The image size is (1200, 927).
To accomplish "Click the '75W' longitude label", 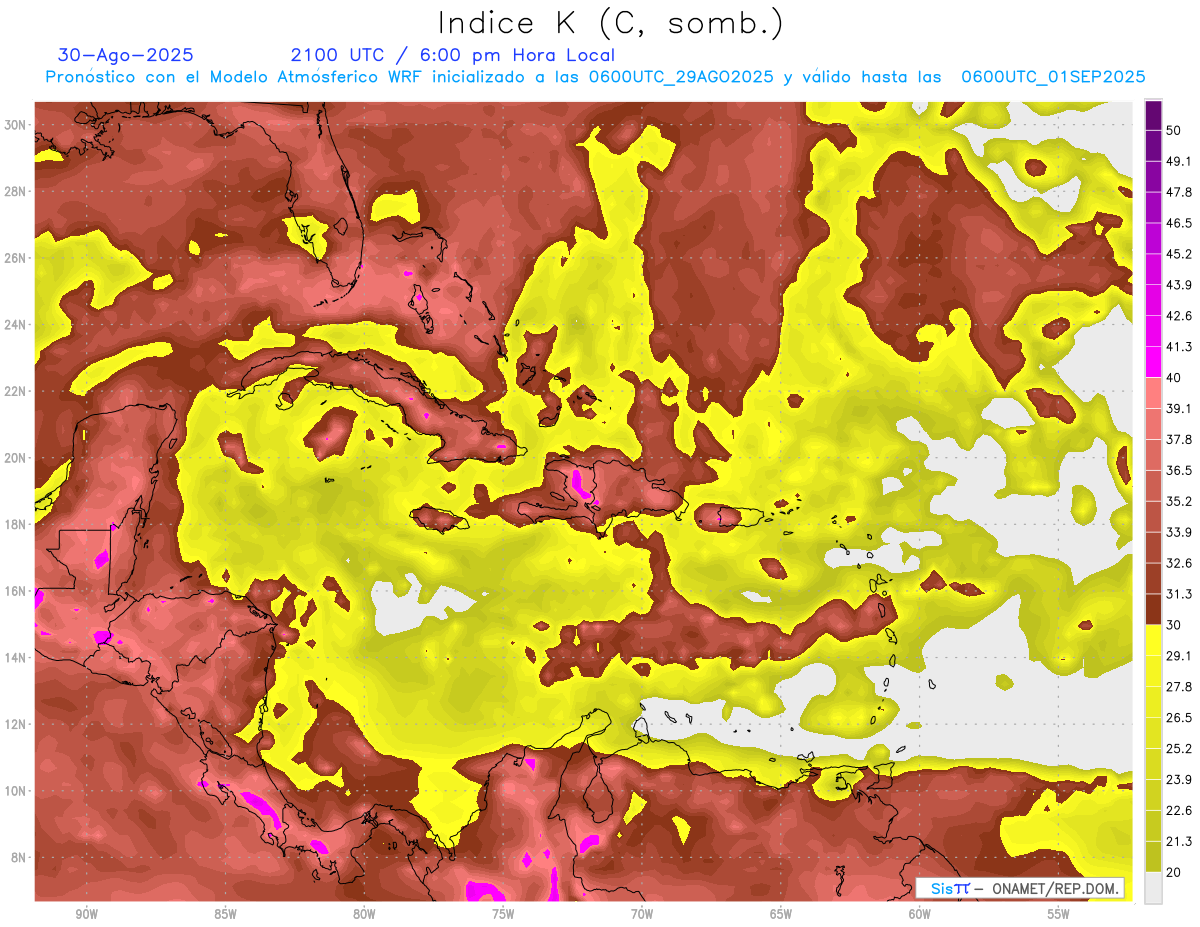I will click(503, 915).
